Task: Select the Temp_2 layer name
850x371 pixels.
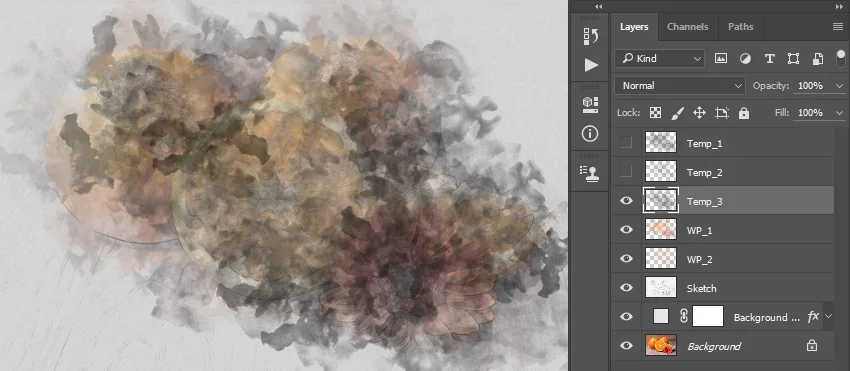Action: click(704, 173)
